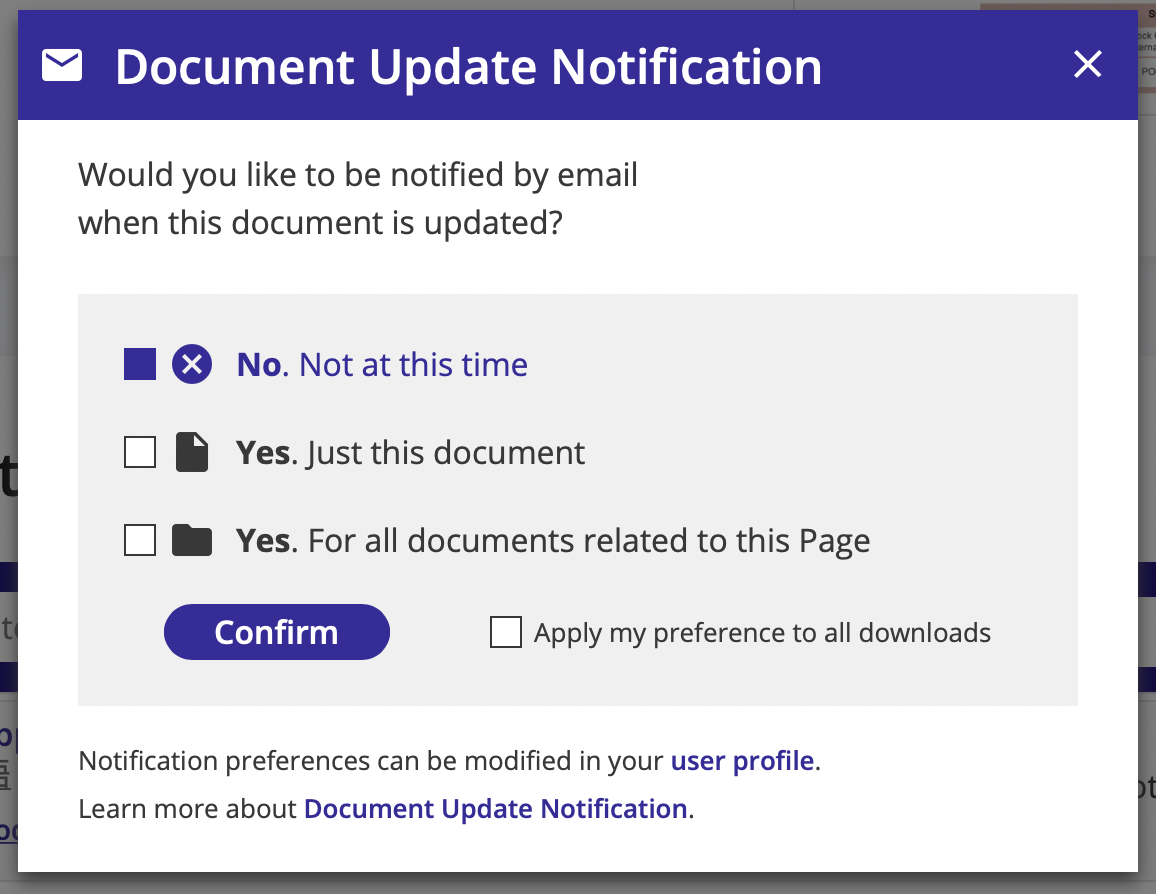Image resolution: width=1156 pixels, height=894 pixels.
Task: Enable Apply my preference to all downloads
Action: tap(506, 632)
